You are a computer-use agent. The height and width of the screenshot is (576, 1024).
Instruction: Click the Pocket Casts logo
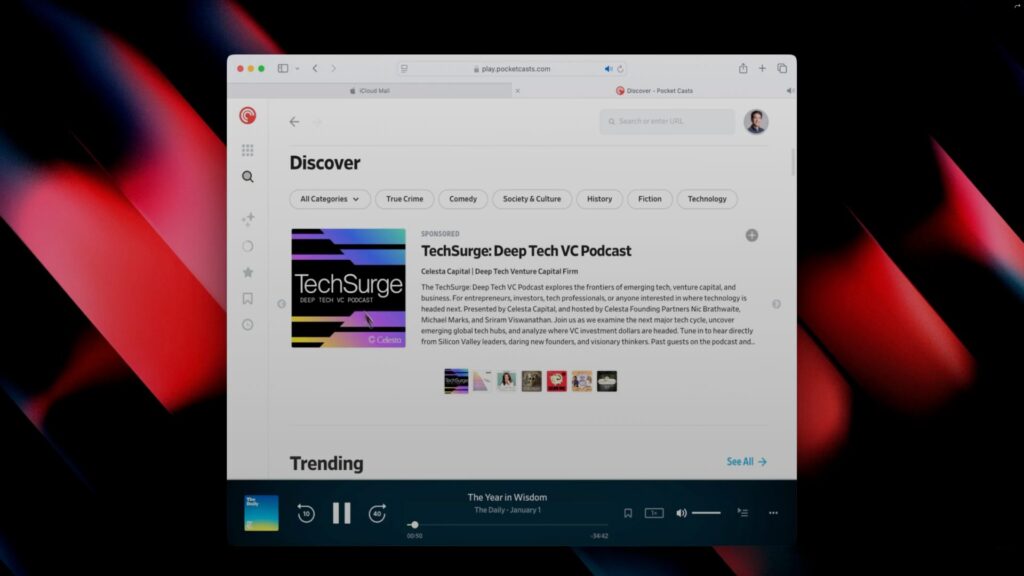pyautogui.click(x=247, y=115)
